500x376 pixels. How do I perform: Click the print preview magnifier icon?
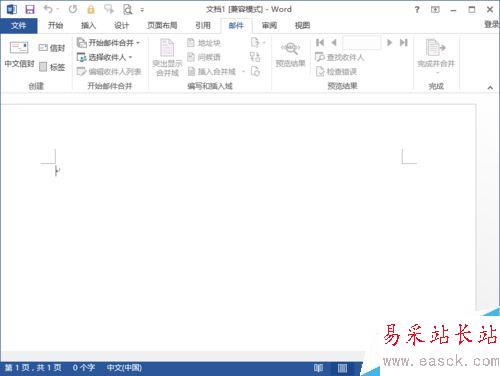click(128, 10)
